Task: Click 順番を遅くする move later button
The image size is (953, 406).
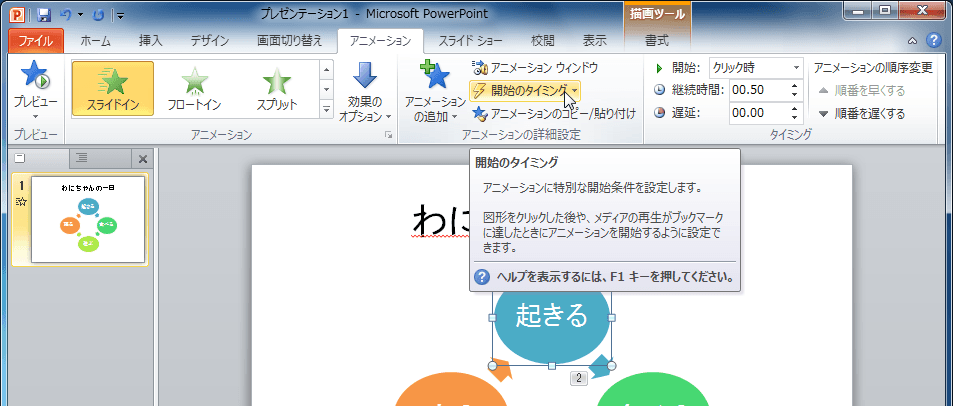Action: [x=862, y=114]
